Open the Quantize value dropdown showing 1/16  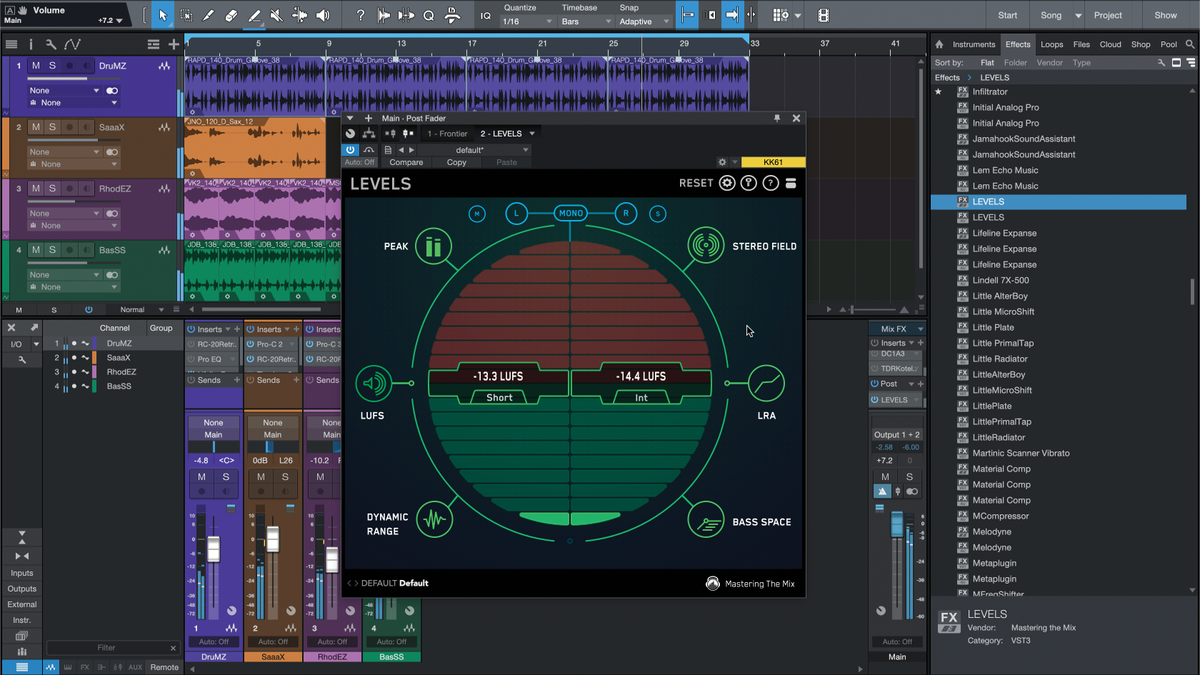click(529, 18)
